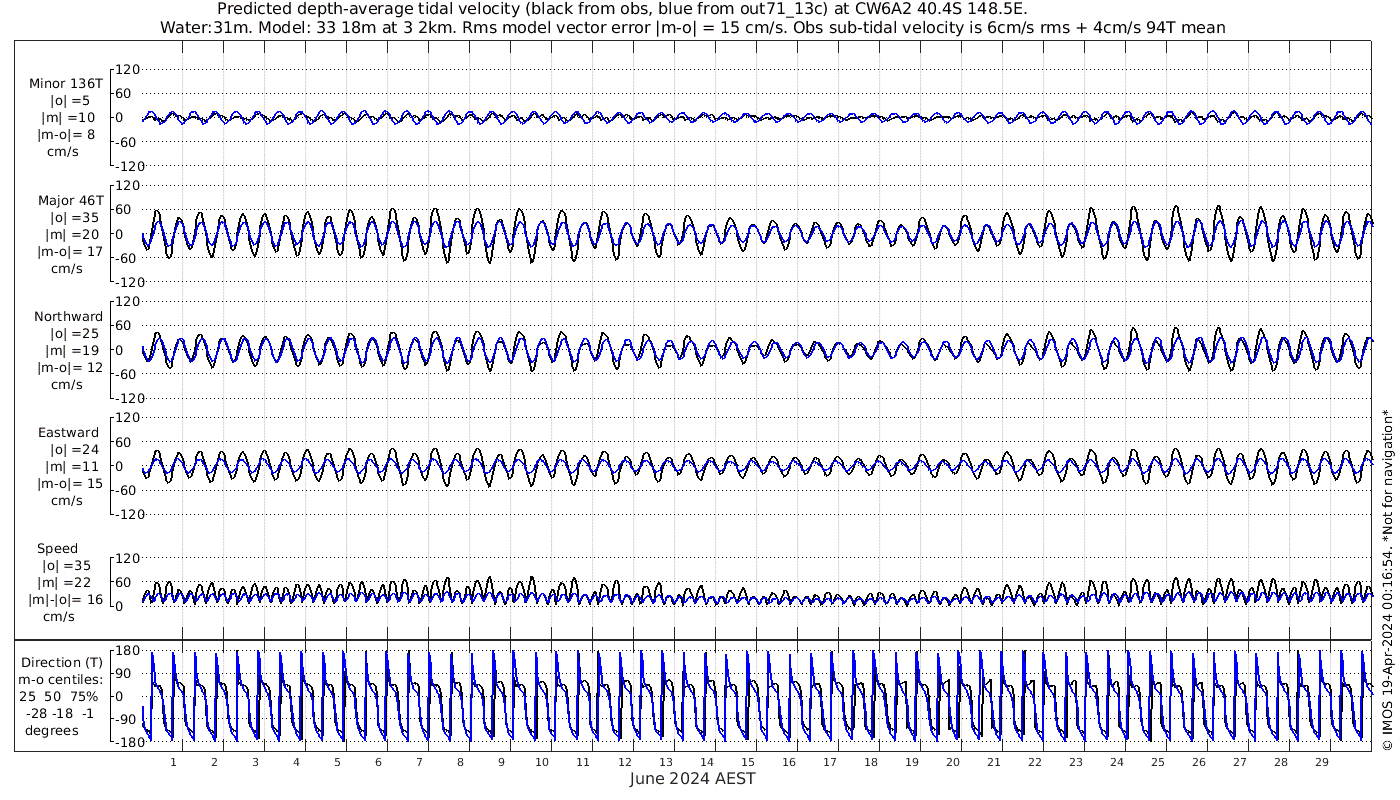Viewport: 1400px width, 800px height.
Task: Click the '-90' y-axis label in the direction panel
Action: pos(125,721)
